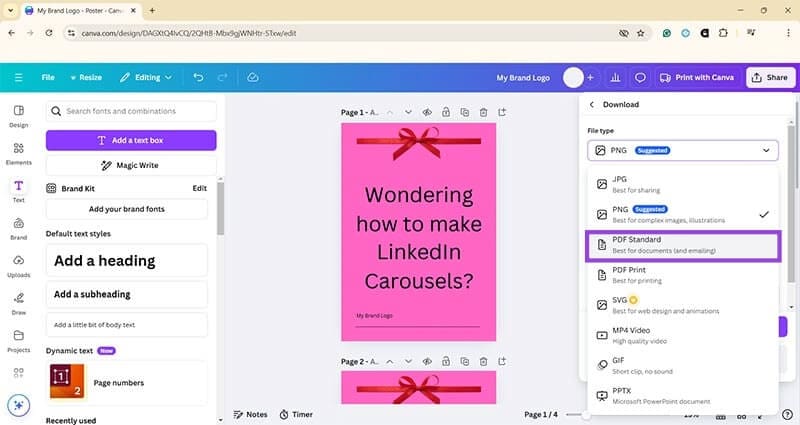
Task: Open the Design sidebar panel
Action: click(18, 116)
